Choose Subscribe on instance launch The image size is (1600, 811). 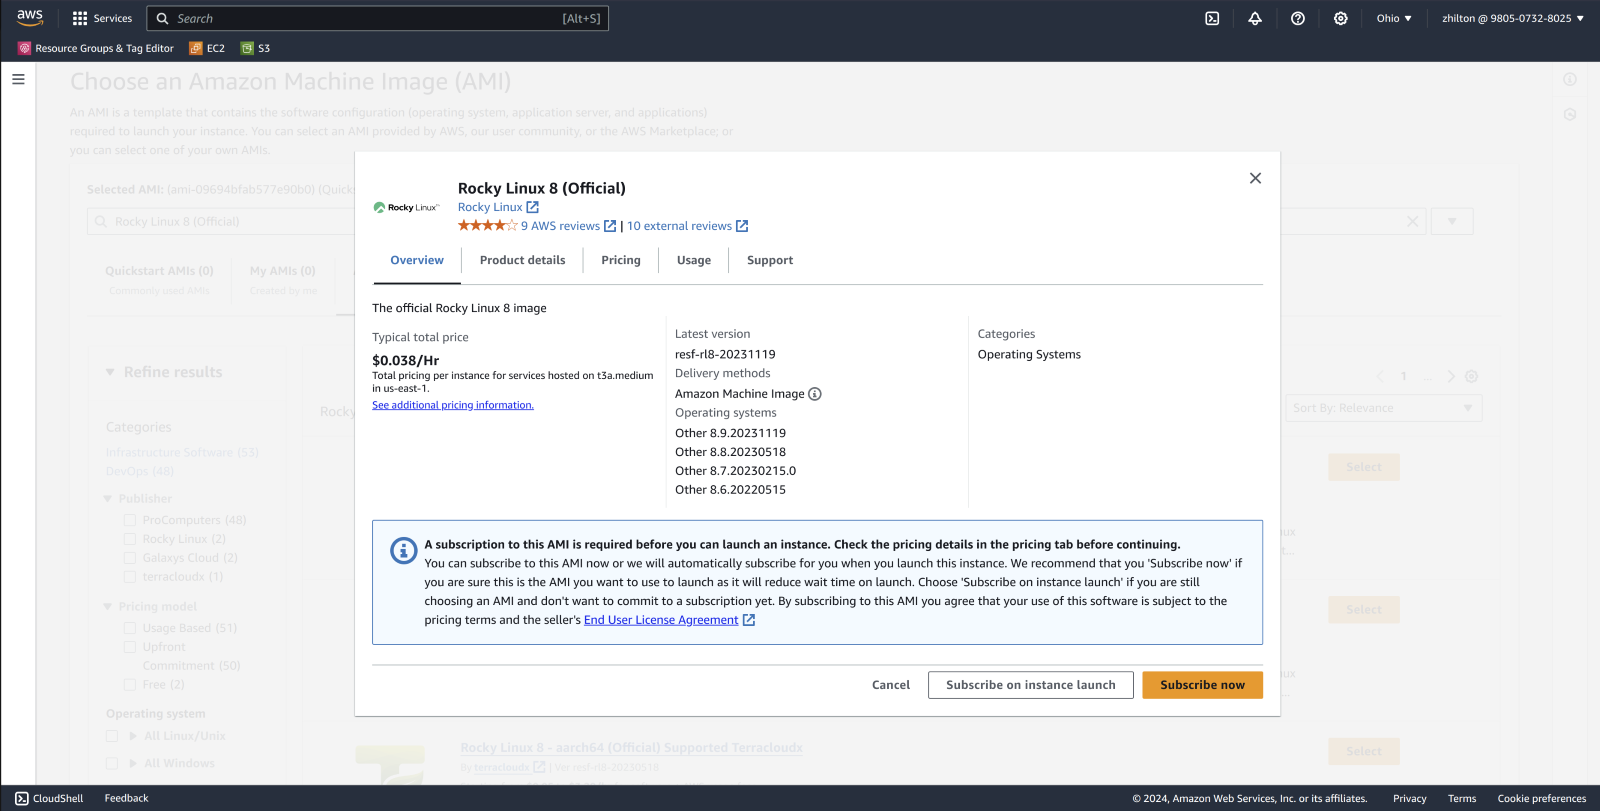1031,685
